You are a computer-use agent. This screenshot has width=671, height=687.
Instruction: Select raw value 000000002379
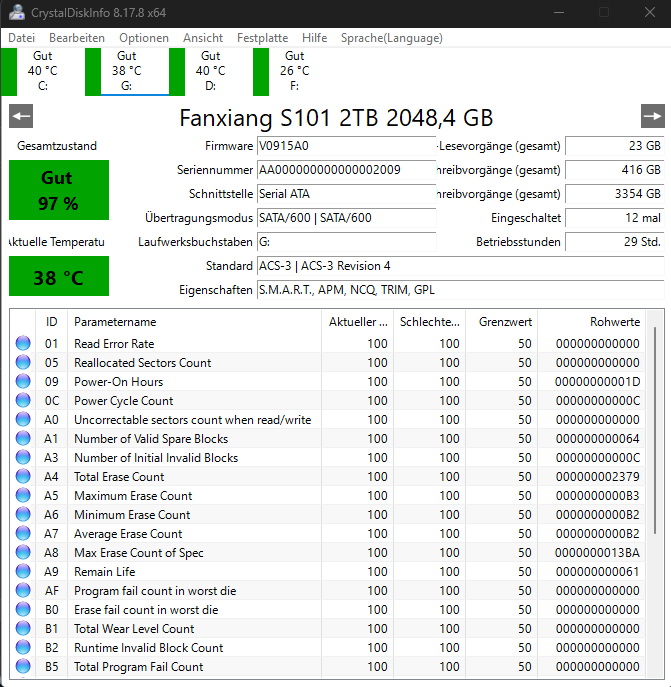pyautogui.click(x=598, y=477)
